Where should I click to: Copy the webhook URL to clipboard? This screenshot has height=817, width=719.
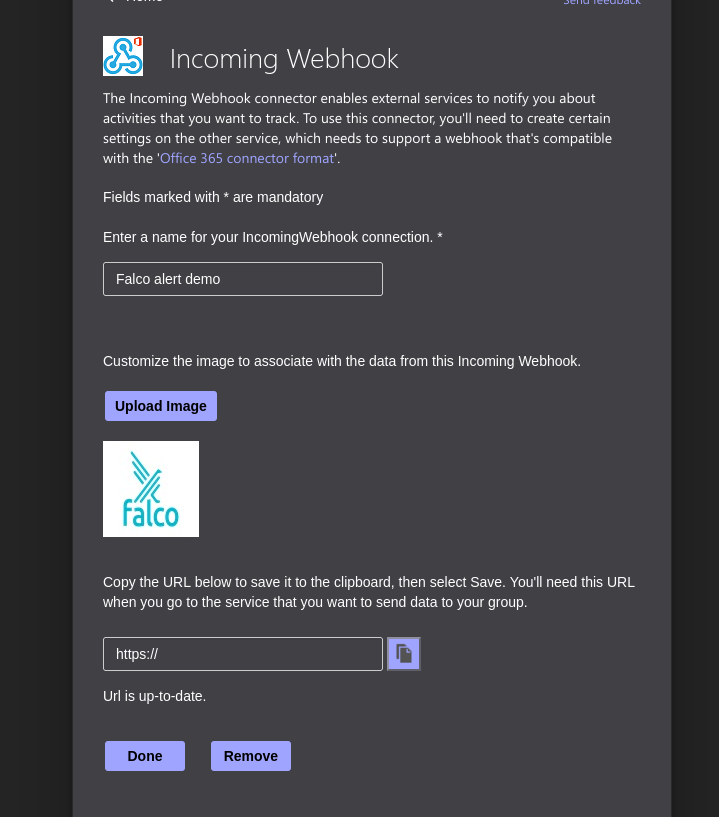point(404,654)
